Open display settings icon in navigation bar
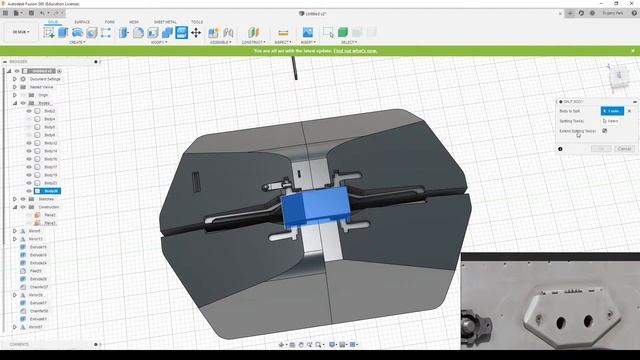The height and width of the screenshot is (360, 640). pyautogui.click(x=333, y=345)
